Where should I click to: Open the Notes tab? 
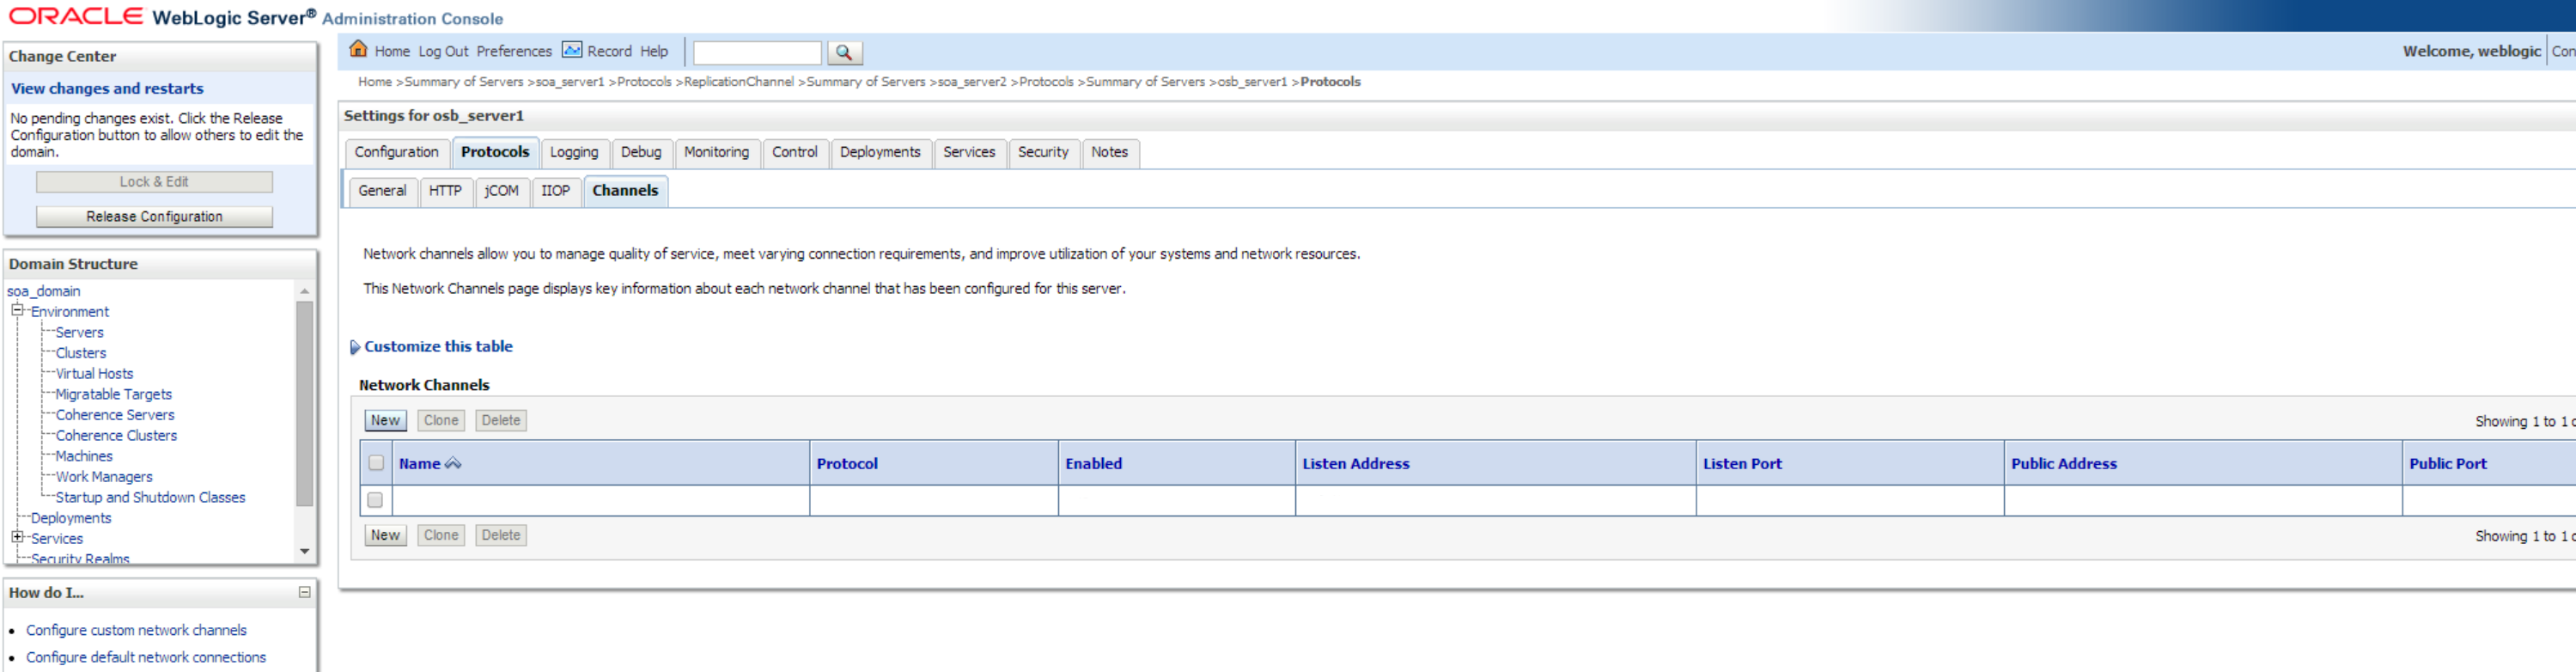click(x=1109, y=152)
